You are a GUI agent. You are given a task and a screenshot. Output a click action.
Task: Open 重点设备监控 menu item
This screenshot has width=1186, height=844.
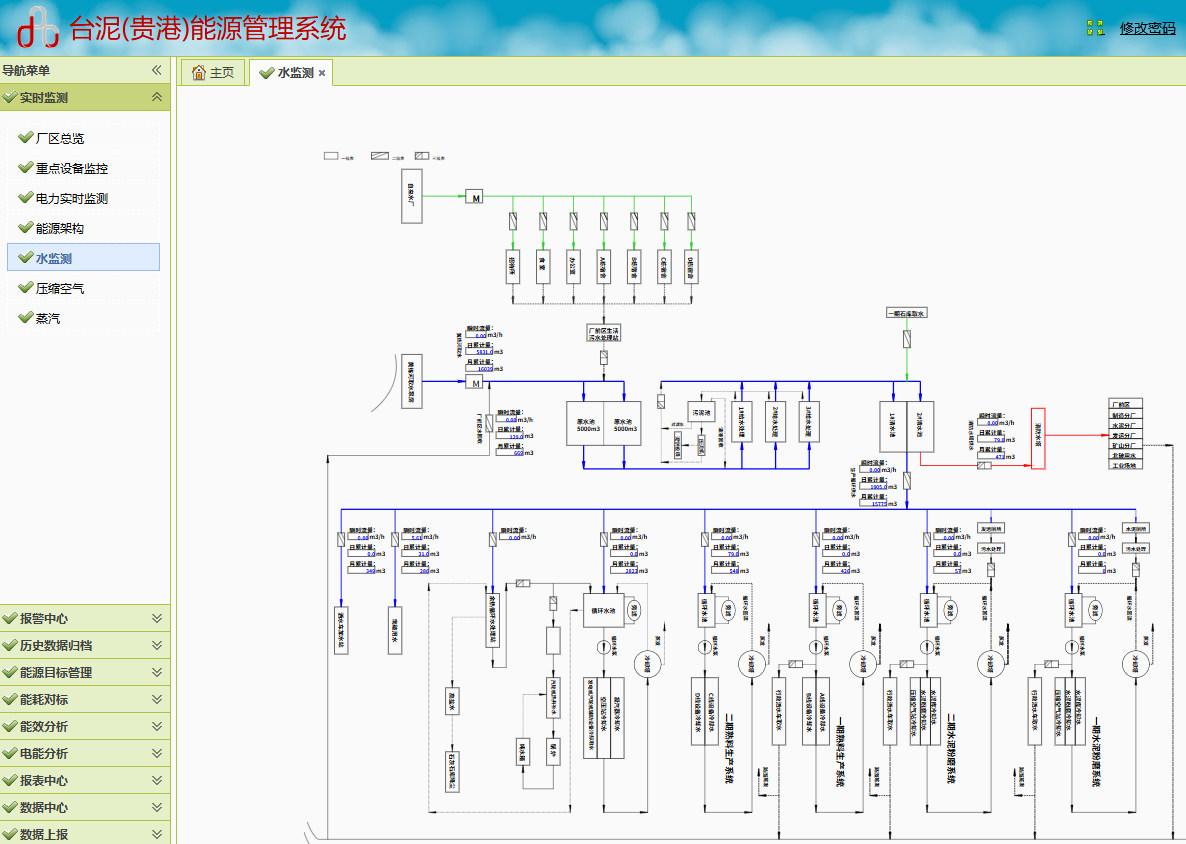point(71,168)
